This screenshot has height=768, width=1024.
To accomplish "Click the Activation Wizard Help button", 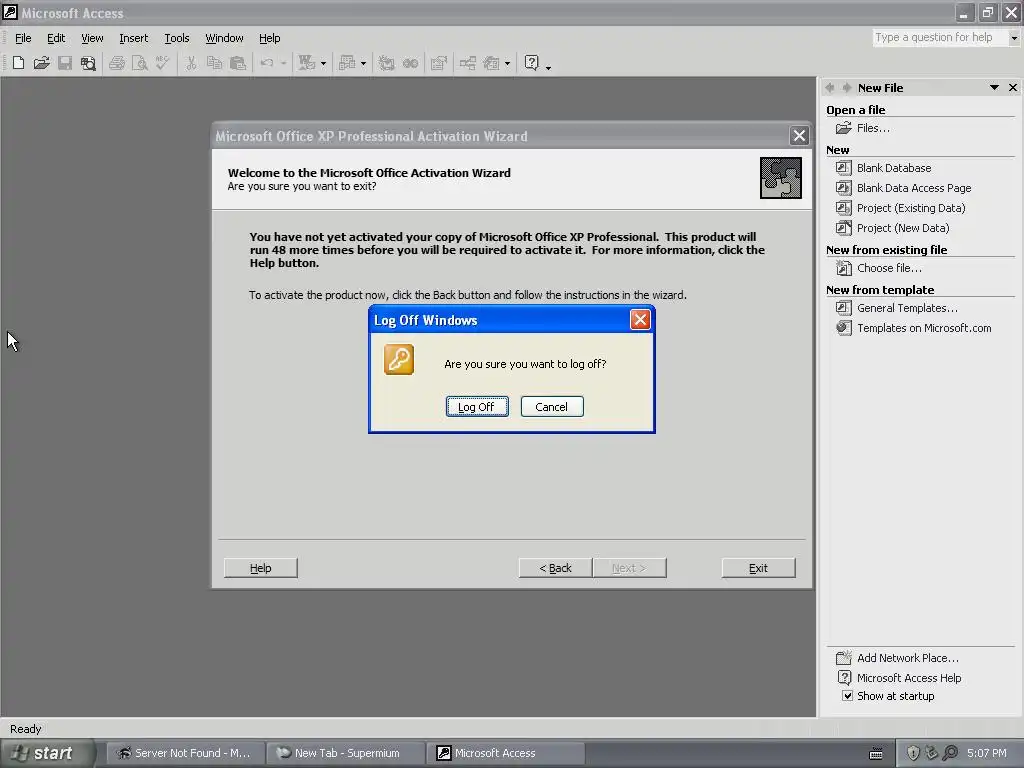I will coord(261,568).
